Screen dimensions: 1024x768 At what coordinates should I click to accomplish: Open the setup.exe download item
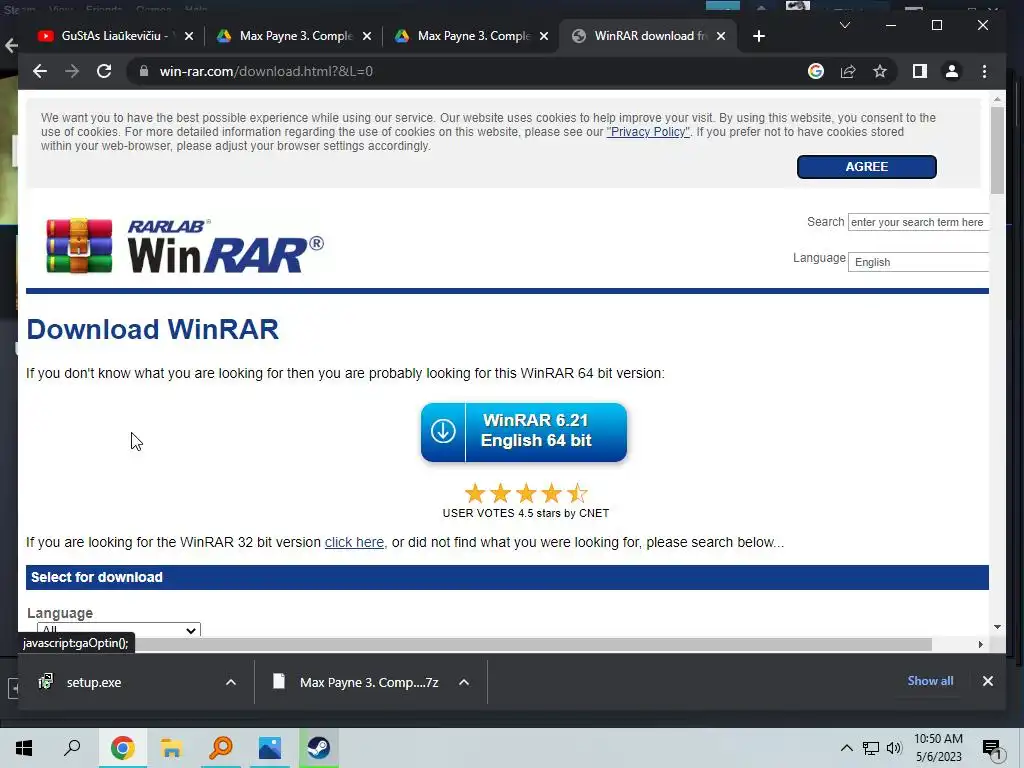[94, 682]
